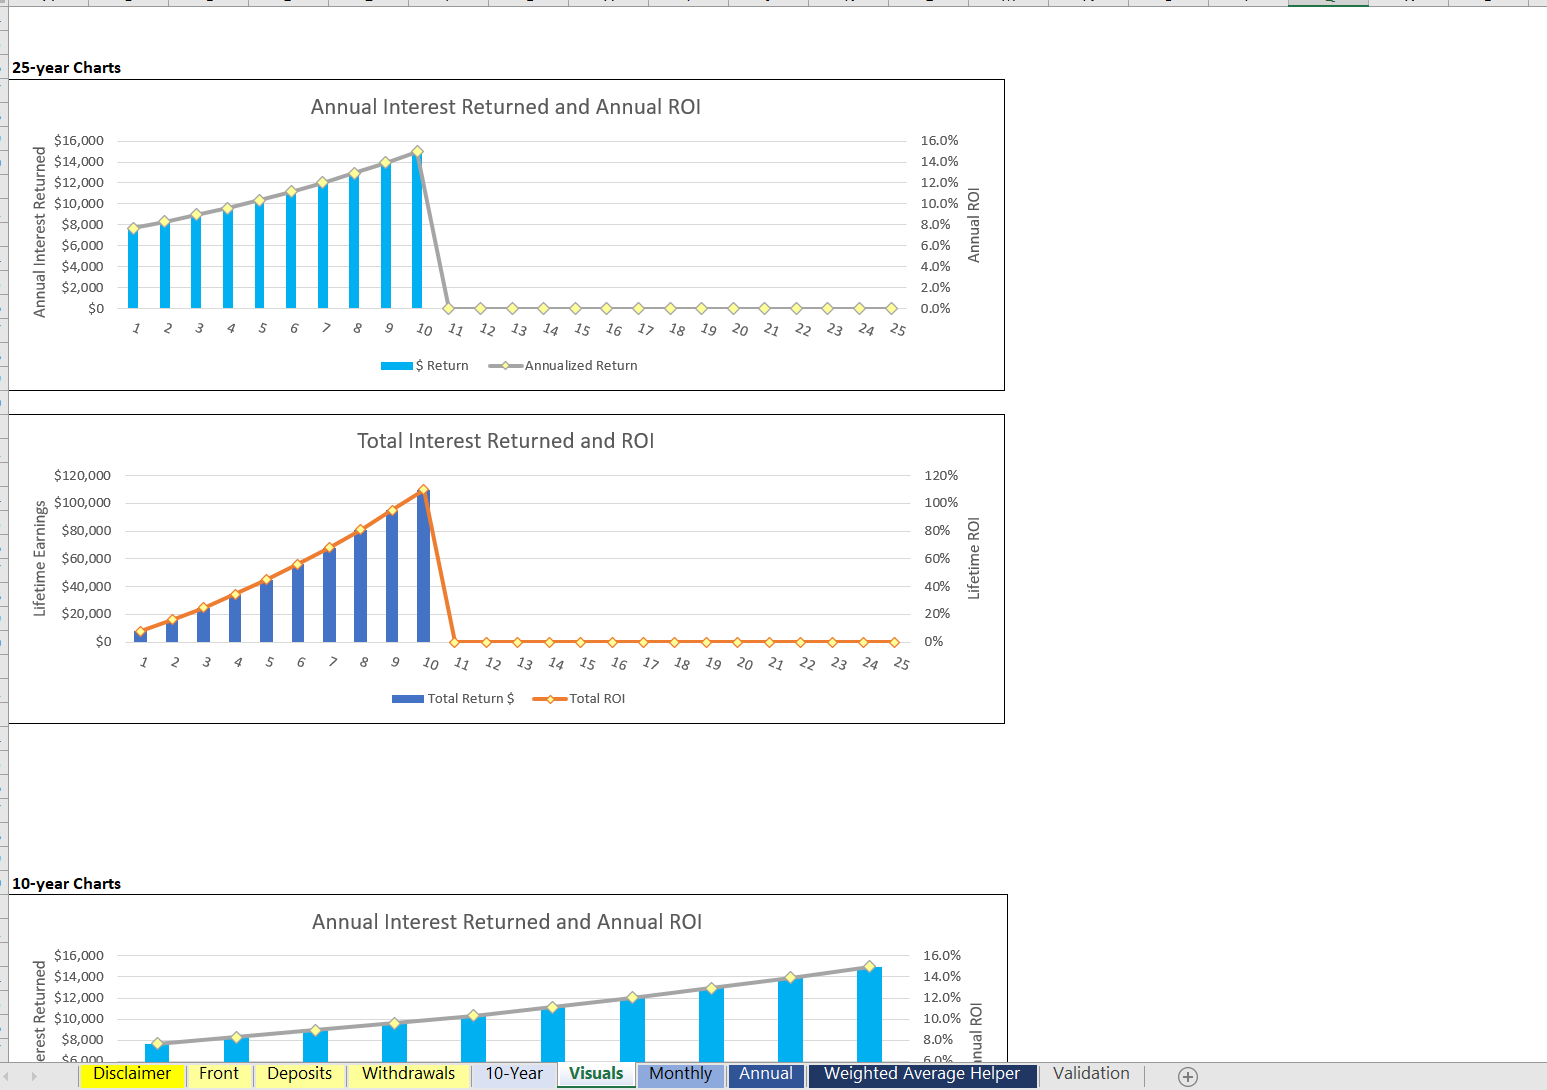Click the 10-year Annual Interest Returned chart title
This screenshot has height=1090, width=1547.
point(507,922)
